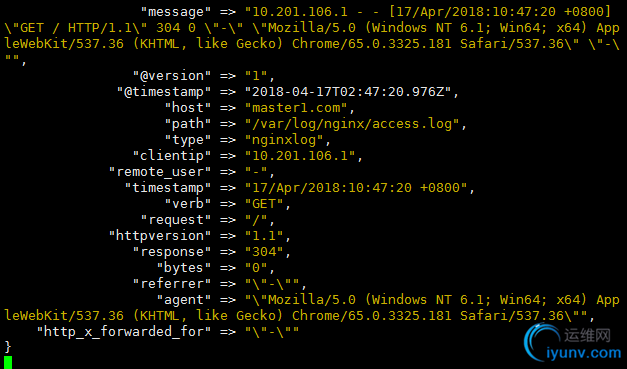Image resolution: width=627 pixels, height=369 pixels.
Task: Click the timestamp value 17/Apr/2018:10:47:20 +0800
Action: pos(356,188)
